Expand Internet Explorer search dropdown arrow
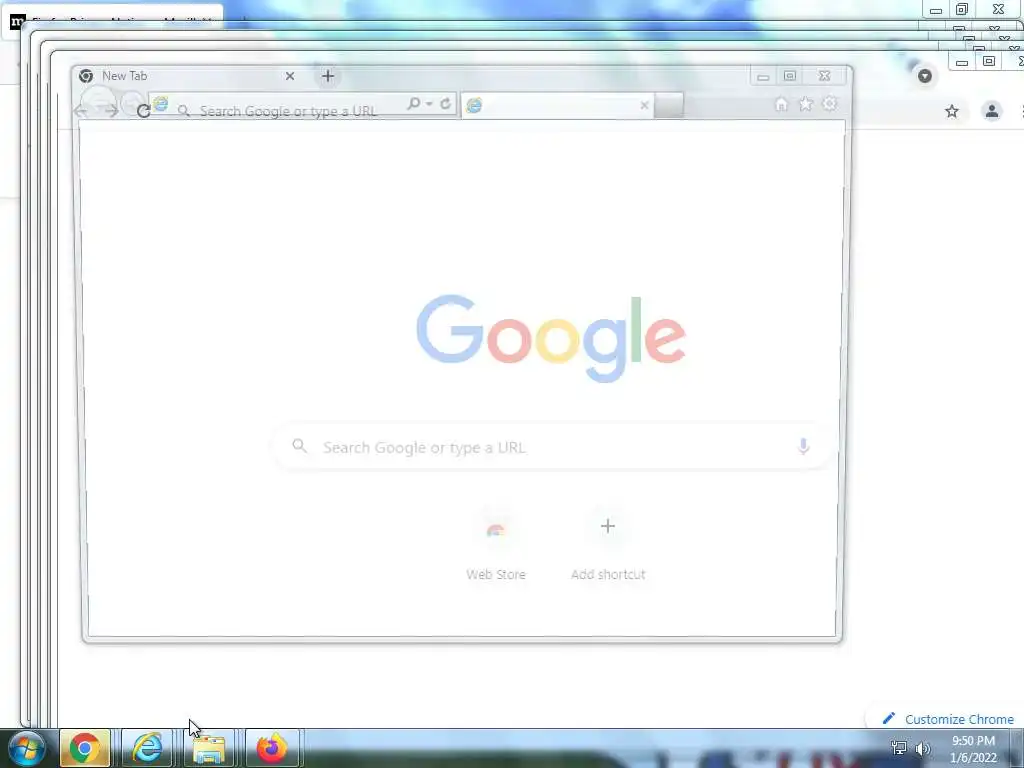 tap(429, 104)
